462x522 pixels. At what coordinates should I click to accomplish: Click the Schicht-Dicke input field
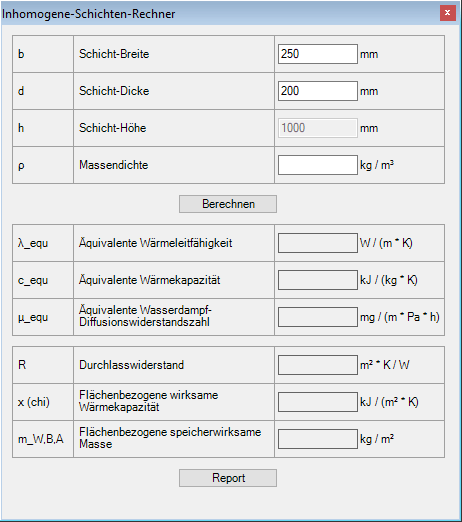click(x=318, y=91)
